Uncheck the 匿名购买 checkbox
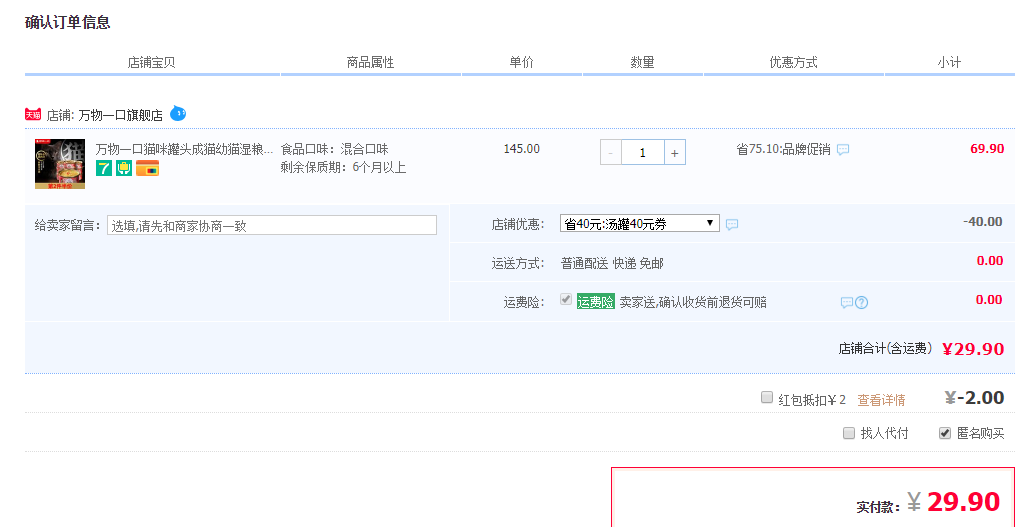Image resolution: width=1026 pixels, height=527 pixels. point(945,433)
